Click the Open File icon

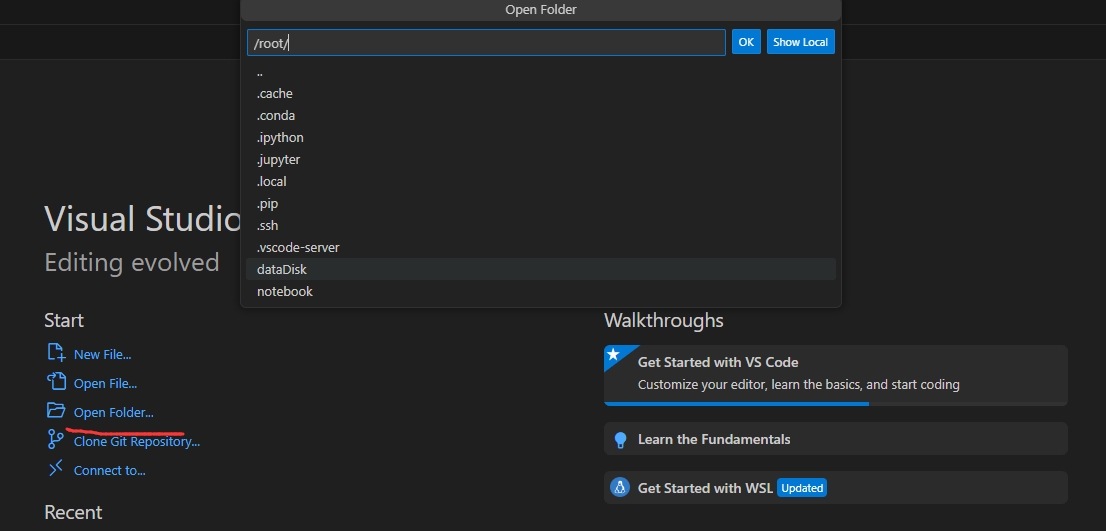(x=56, y=382)
